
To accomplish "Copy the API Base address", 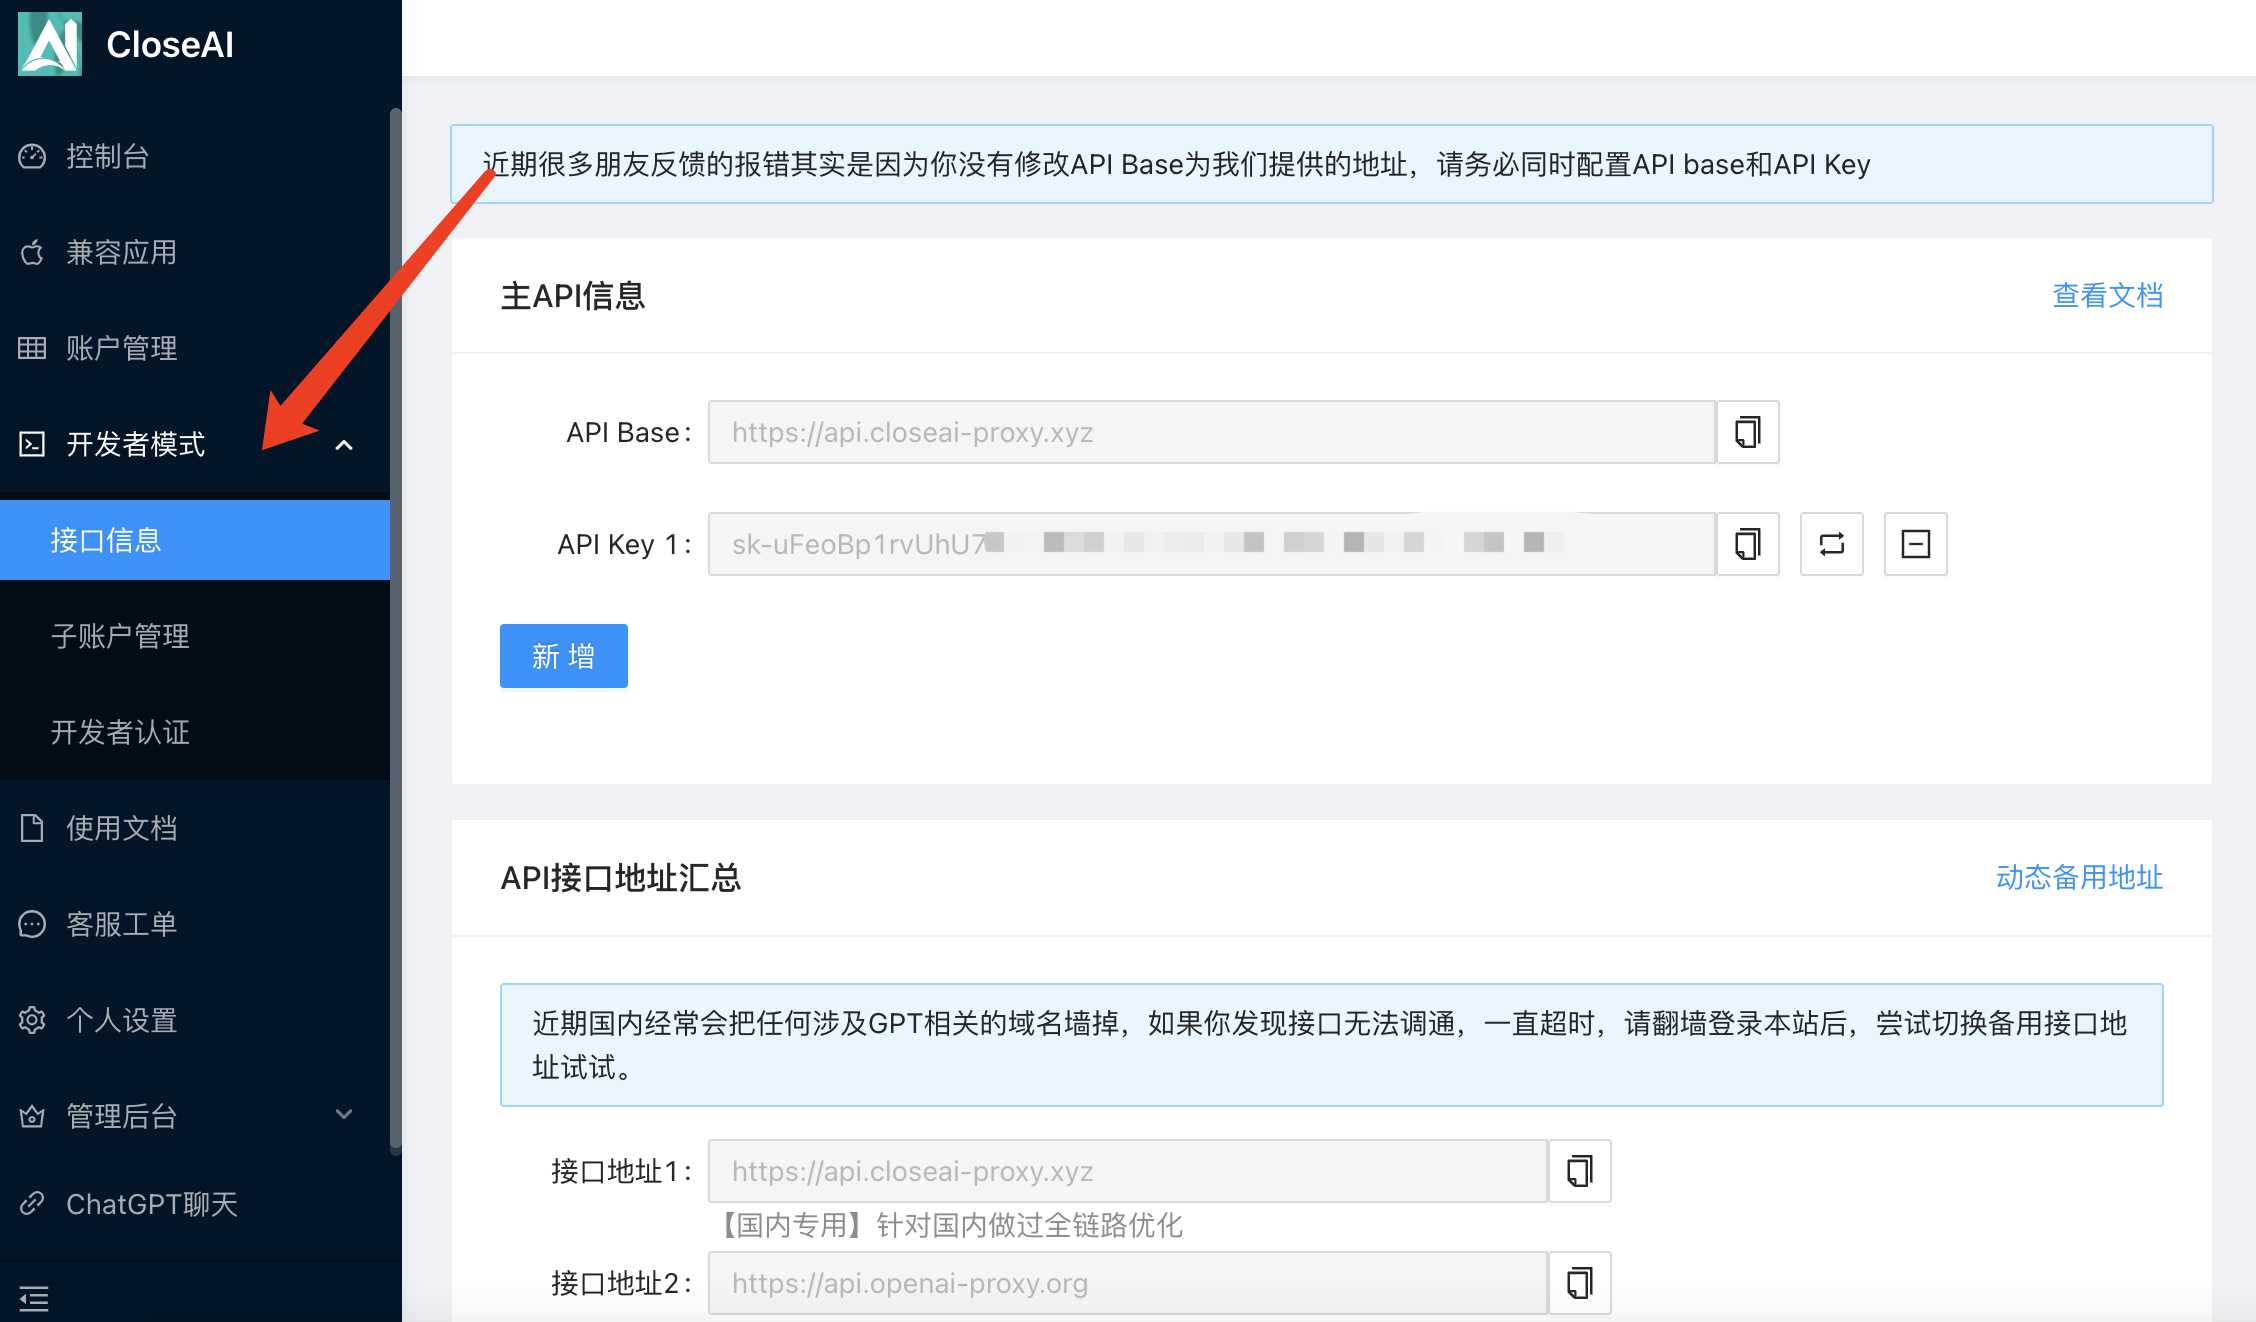I will point(1747,432).
